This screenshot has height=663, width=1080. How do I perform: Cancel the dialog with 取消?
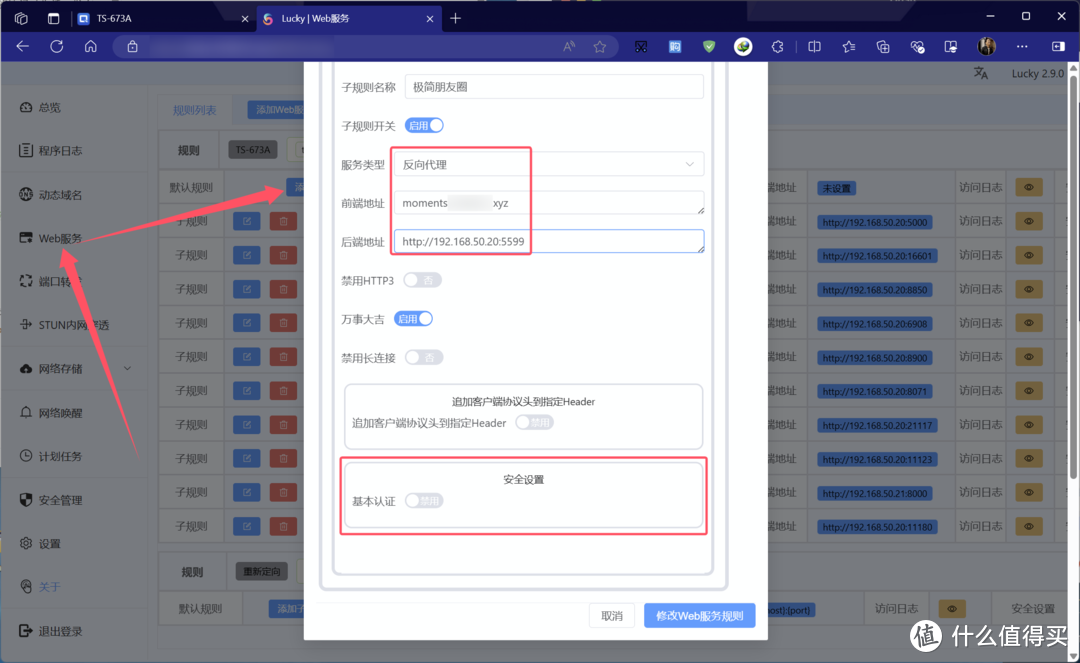[611, 616]
